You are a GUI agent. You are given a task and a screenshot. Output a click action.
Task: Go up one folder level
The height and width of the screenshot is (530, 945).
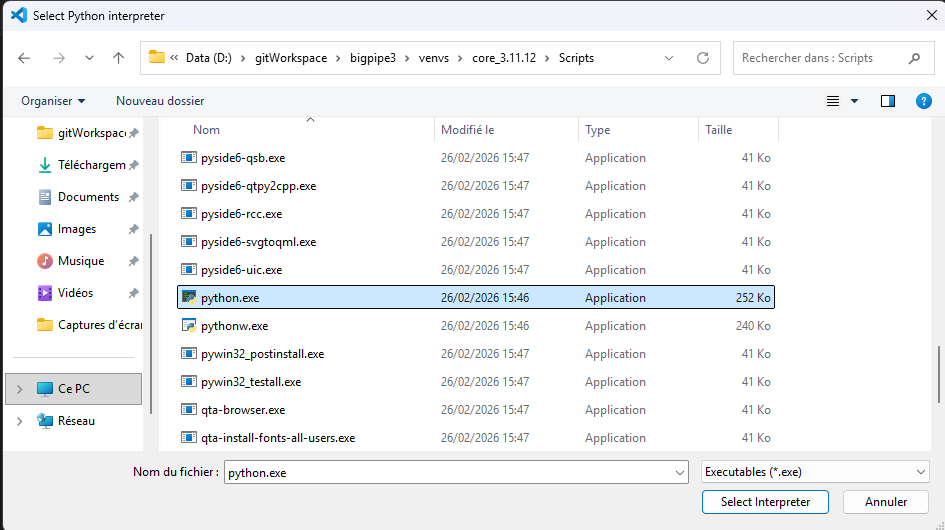coord(118,58)
